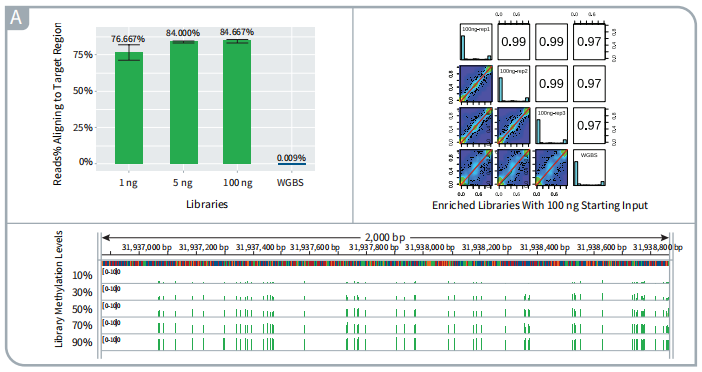Viewport: 702px width, 372px height.
Task: Click the 'Libraries' axis title
Action: point(207,204)
